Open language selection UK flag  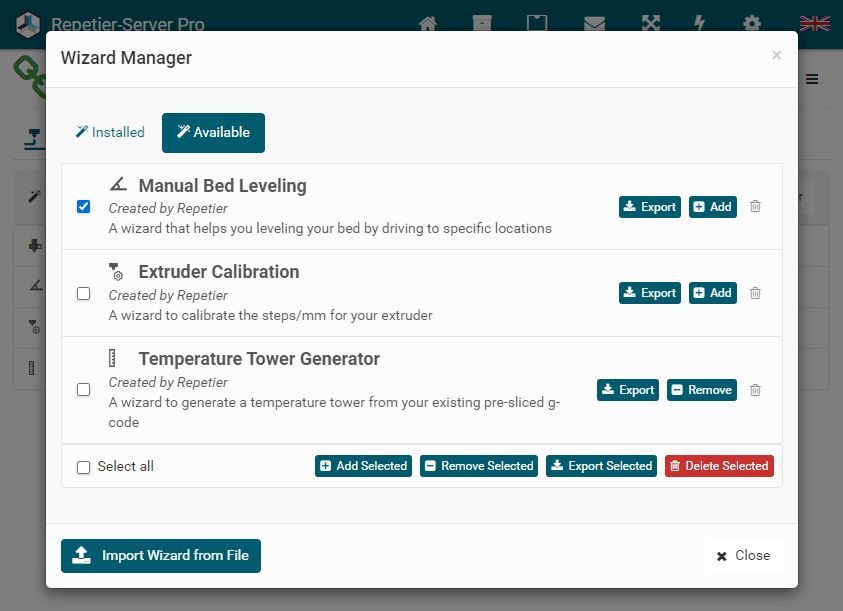point(814,24)
